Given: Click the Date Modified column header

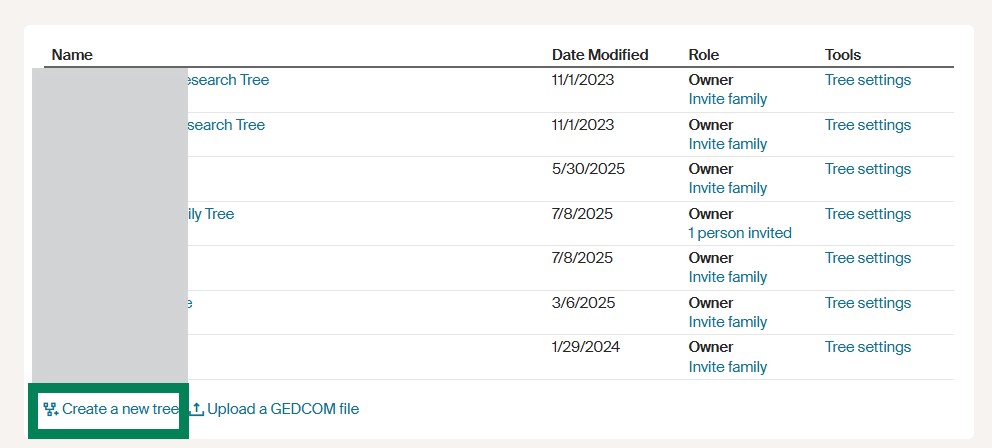Looking at the screenshot, I should pos(600,55).
